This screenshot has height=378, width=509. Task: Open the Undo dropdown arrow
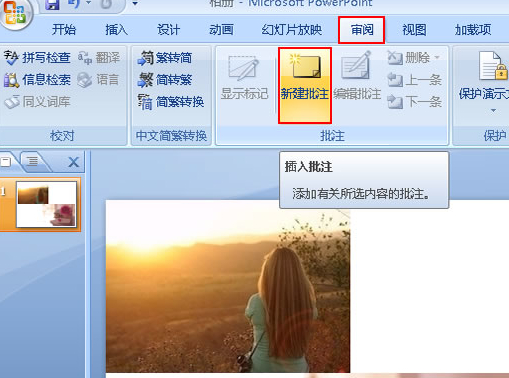tap(89, 3)
